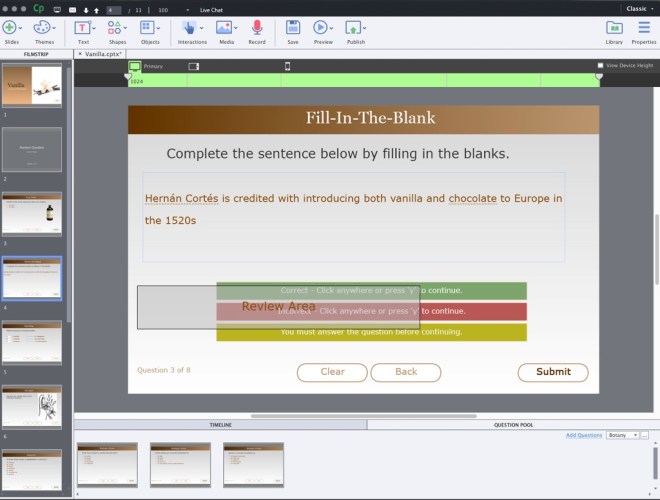Click the Text tool icon
The height and width of the screenshot is (500, 660).
point(82,28)
